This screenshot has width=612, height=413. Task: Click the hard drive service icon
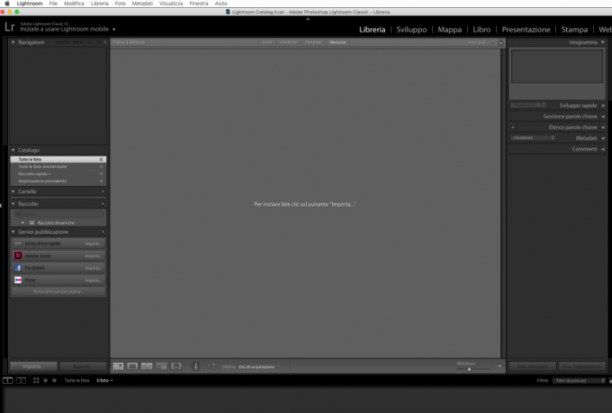point(18,243)
